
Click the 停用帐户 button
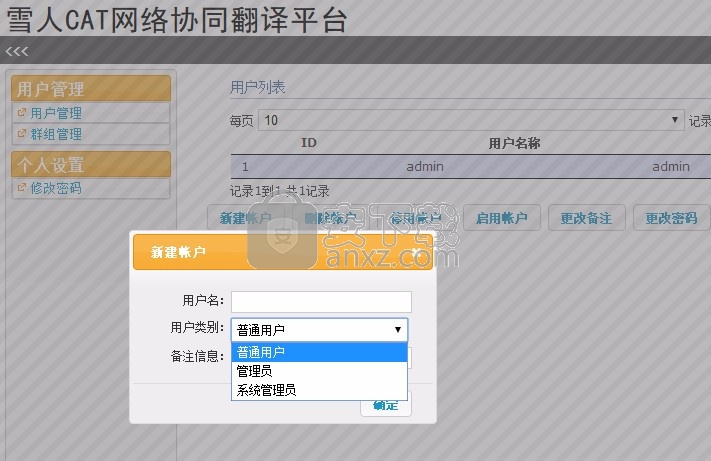point(416,218)
